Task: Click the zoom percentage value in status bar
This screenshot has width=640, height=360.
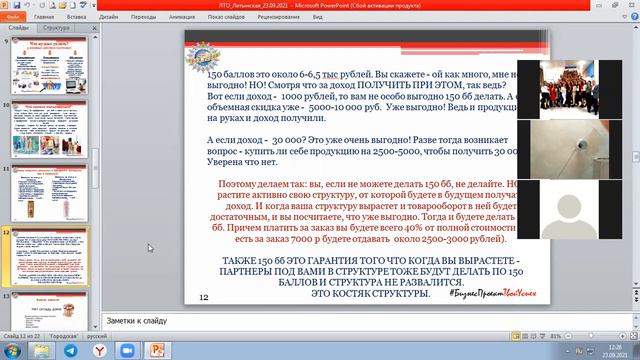Action: [x=556, y=336]
